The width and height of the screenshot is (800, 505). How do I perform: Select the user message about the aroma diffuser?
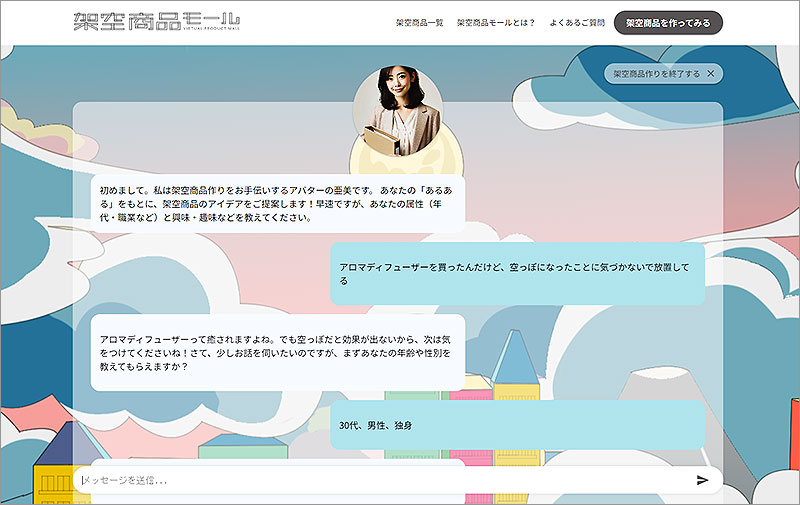[517, 274]
